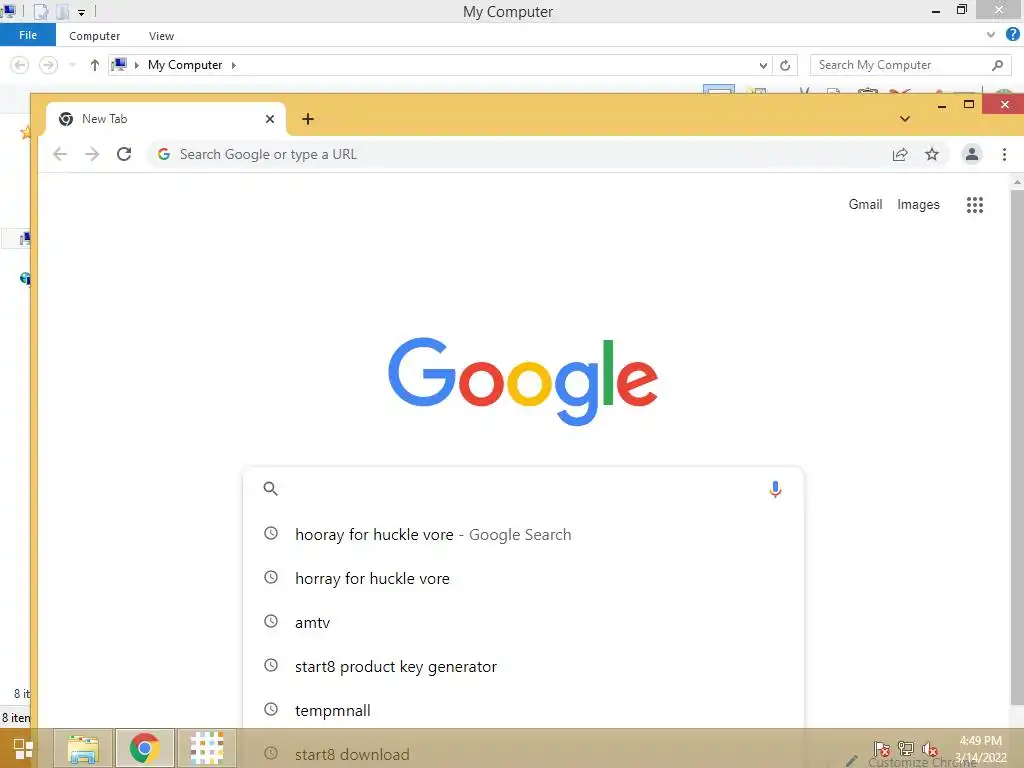Open My Computer help icon

click(x=1013, y=35)
